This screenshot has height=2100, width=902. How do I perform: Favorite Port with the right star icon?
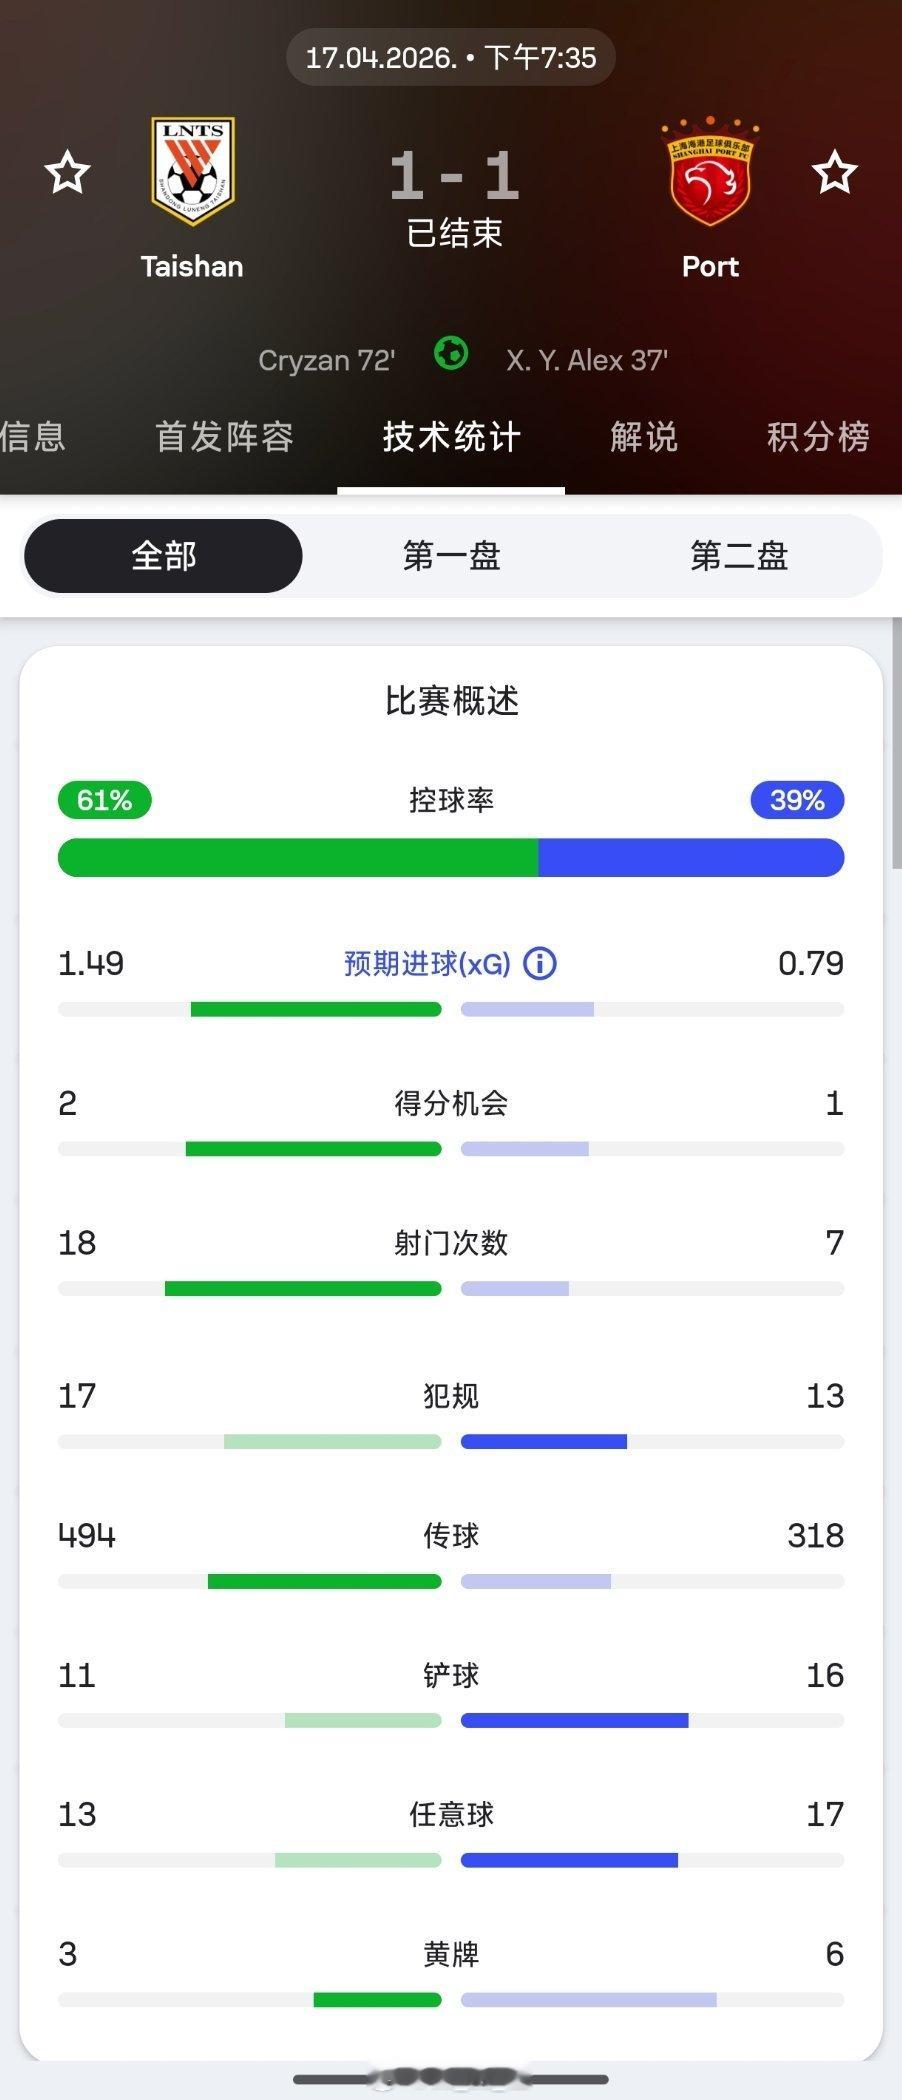pos(834,172)
